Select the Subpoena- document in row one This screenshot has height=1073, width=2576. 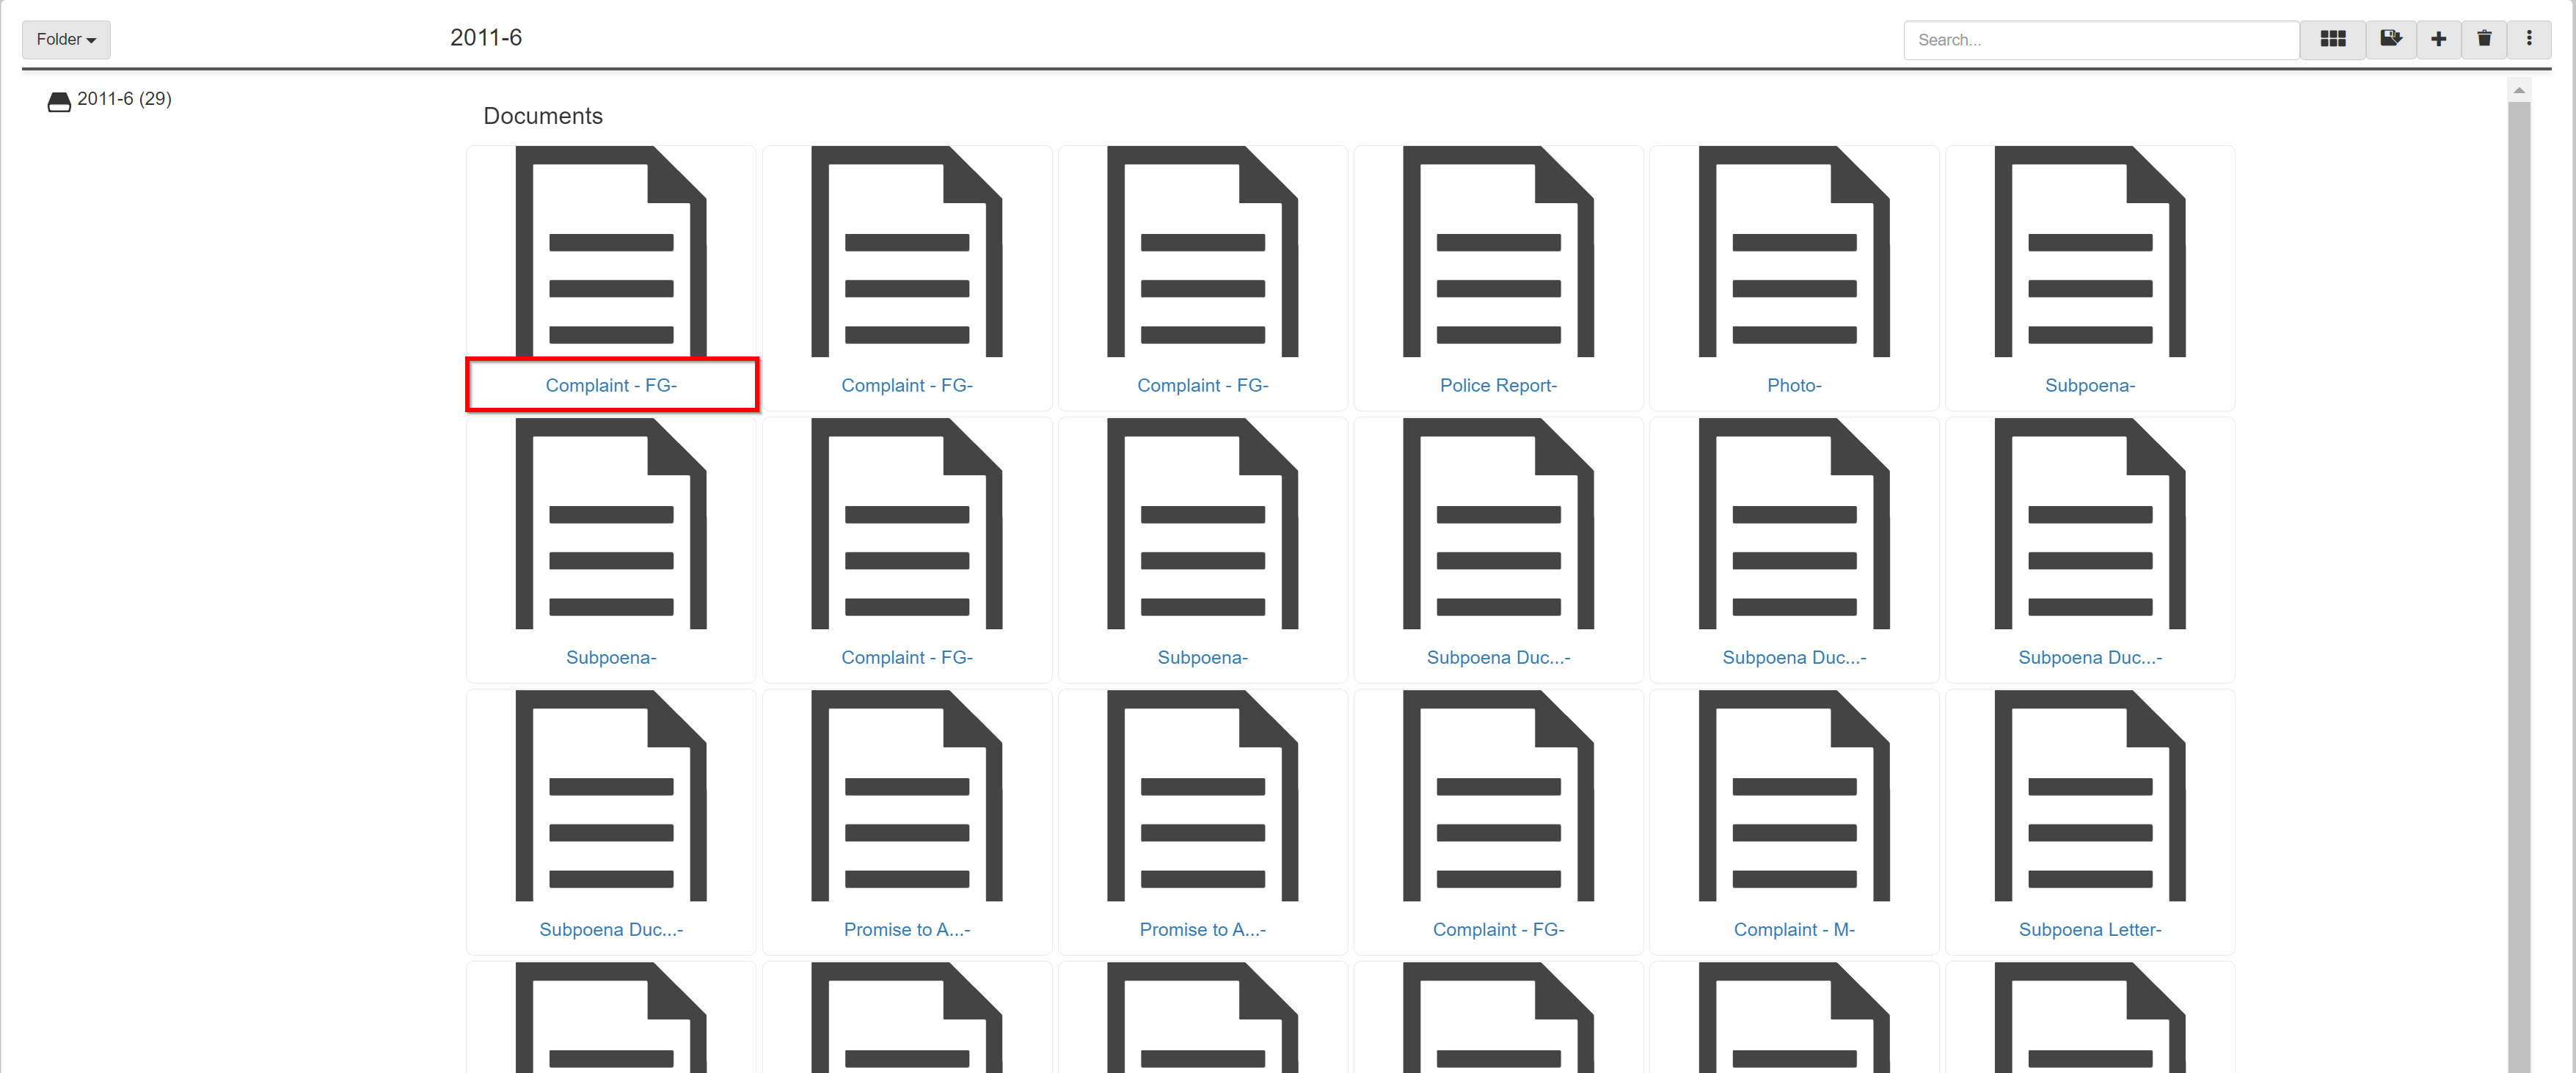2090,271
